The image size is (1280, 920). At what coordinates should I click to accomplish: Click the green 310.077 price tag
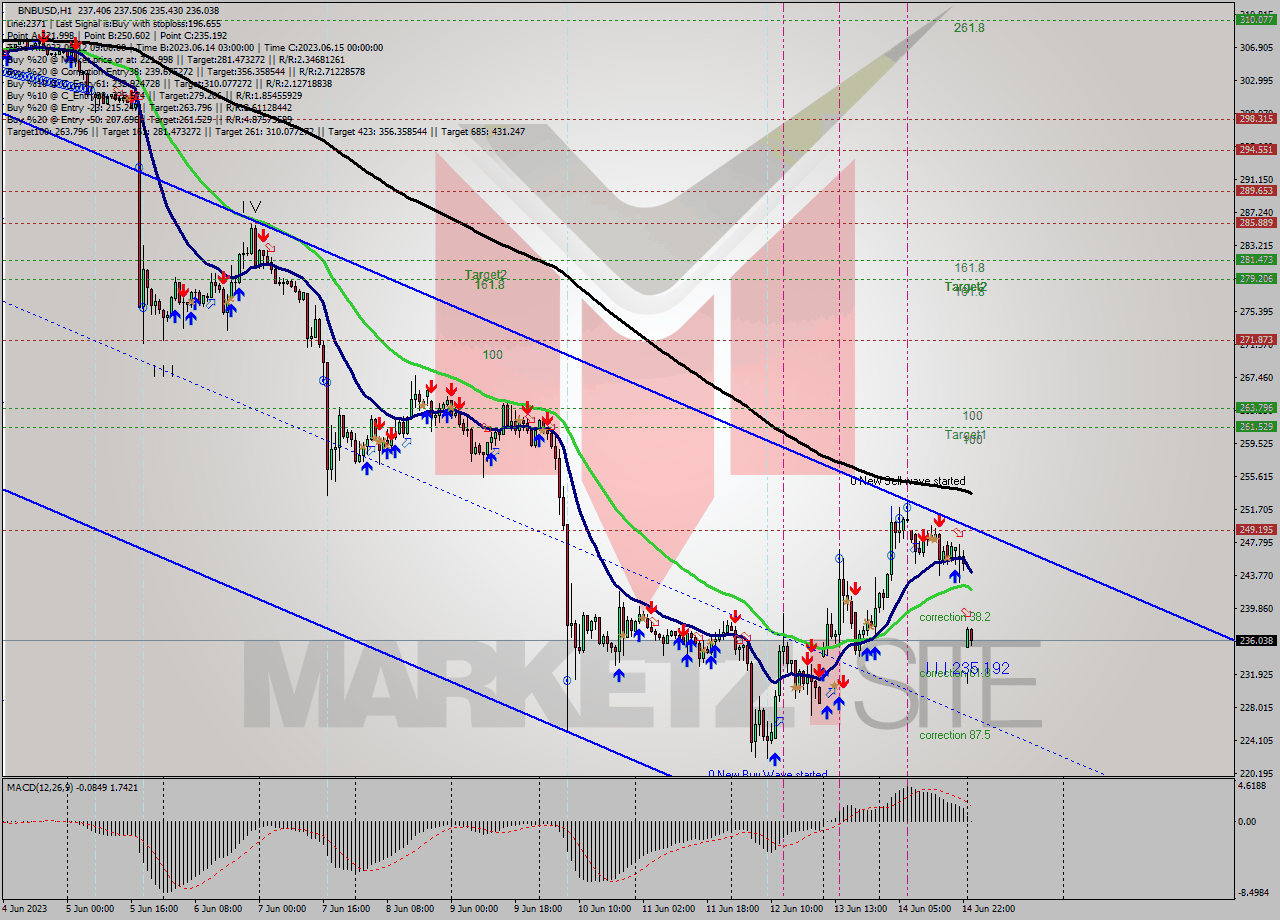tap(1256, 19)
